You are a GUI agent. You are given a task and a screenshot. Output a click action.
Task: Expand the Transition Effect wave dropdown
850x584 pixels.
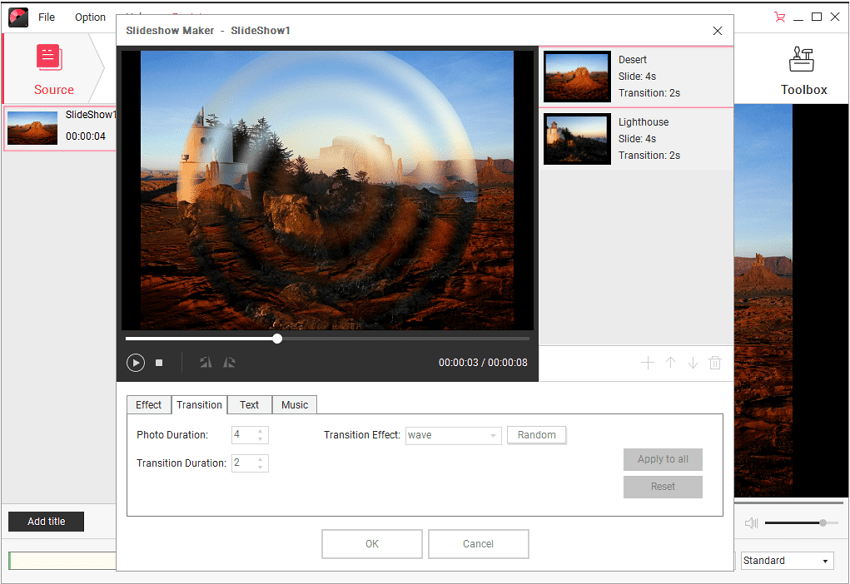click(494, 436)
